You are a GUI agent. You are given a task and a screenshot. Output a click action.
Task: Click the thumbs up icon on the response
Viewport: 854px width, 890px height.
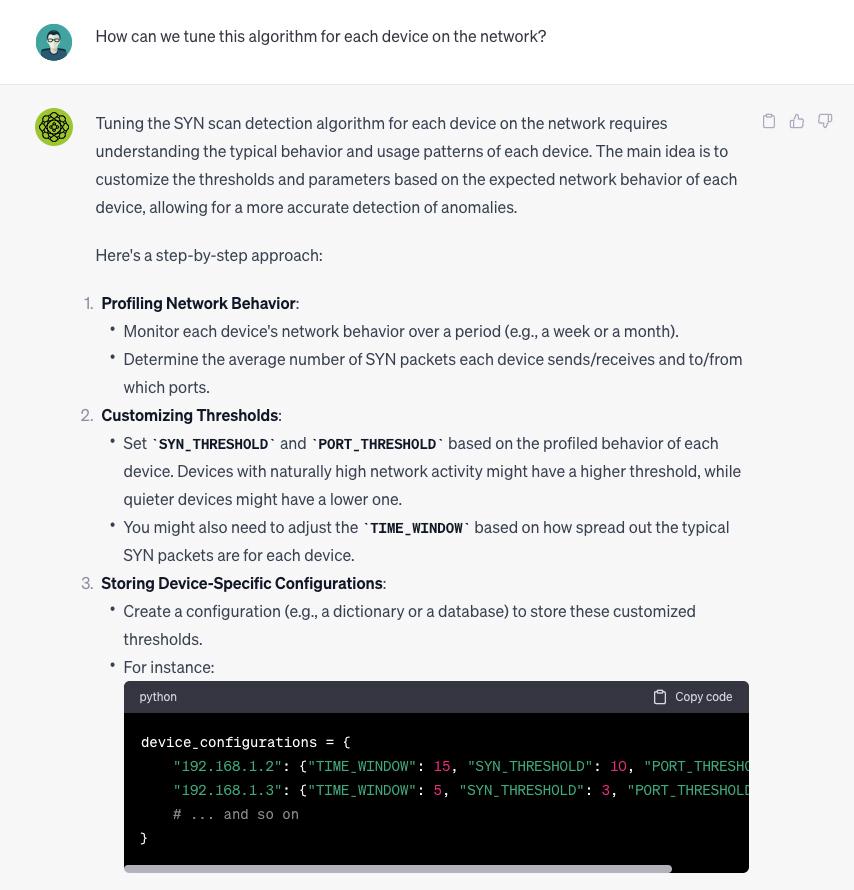797,121
